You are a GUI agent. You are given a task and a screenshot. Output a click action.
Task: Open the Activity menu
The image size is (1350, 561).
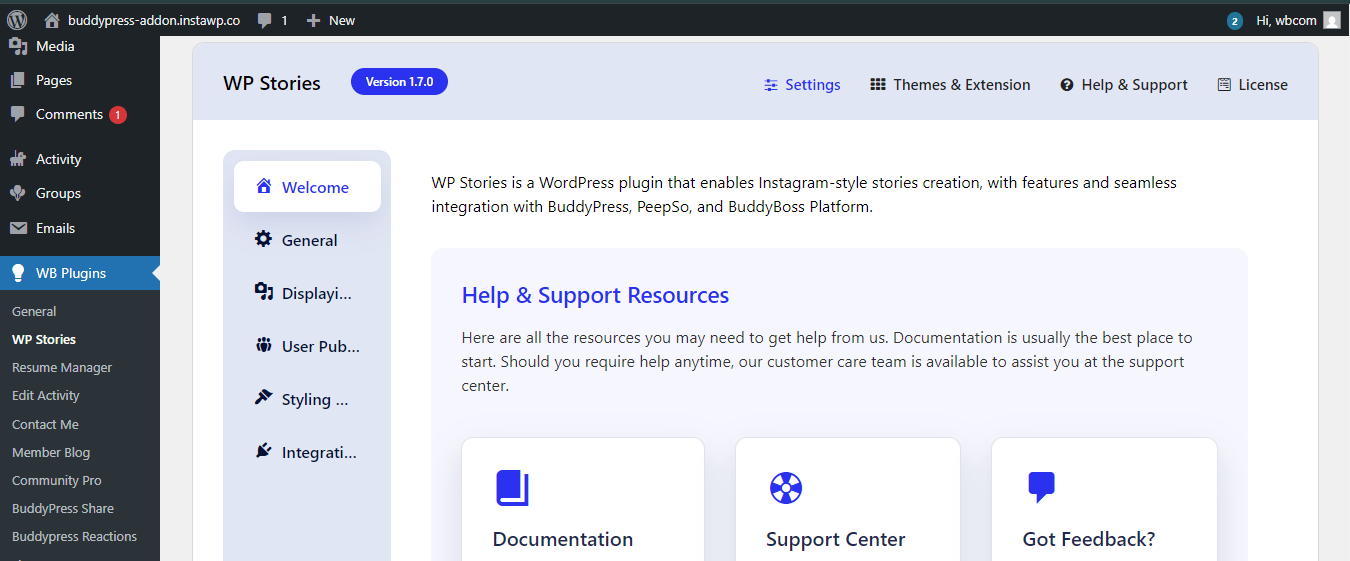point(80,159)
